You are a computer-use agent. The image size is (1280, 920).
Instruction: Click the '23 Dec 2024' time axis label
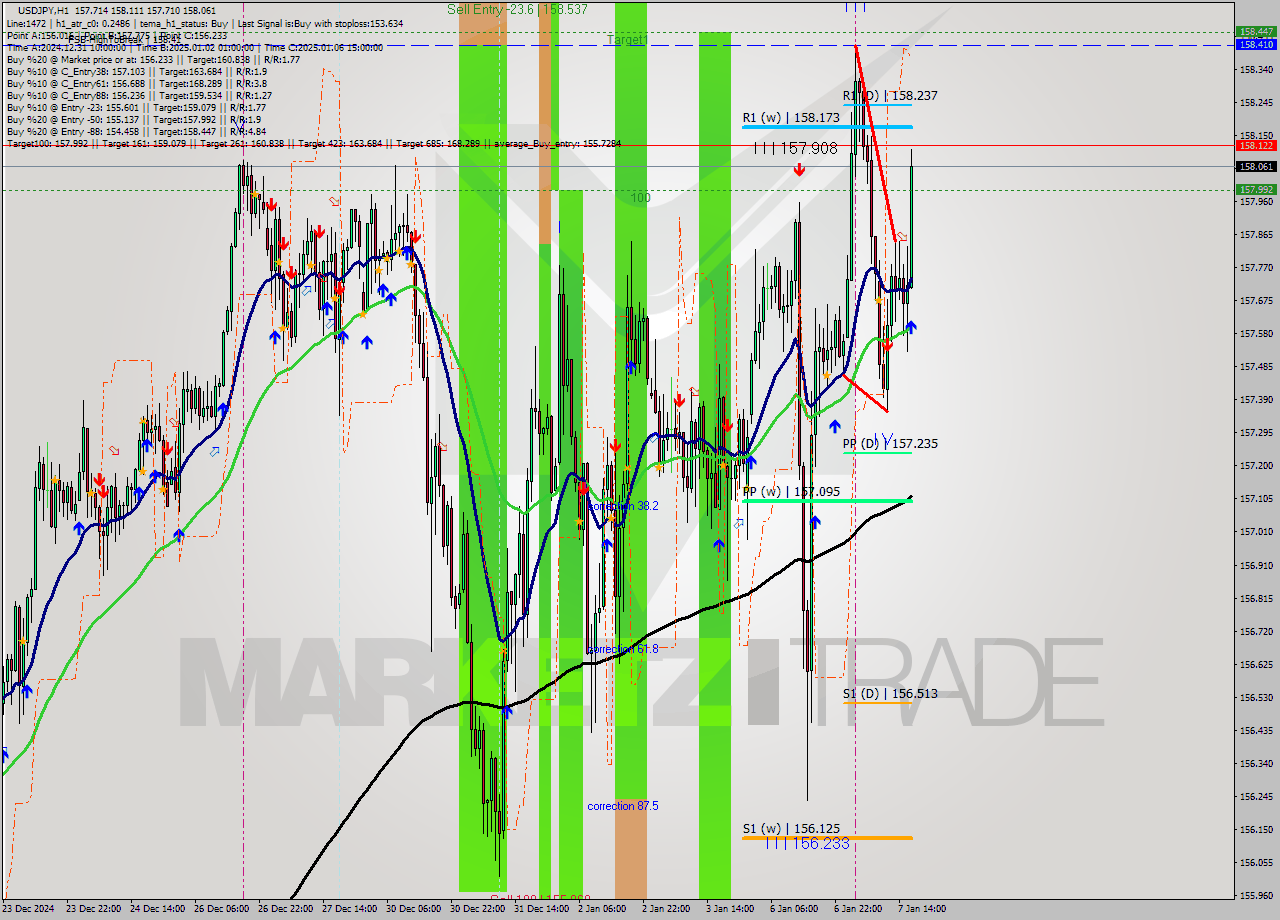pos(30,909)
